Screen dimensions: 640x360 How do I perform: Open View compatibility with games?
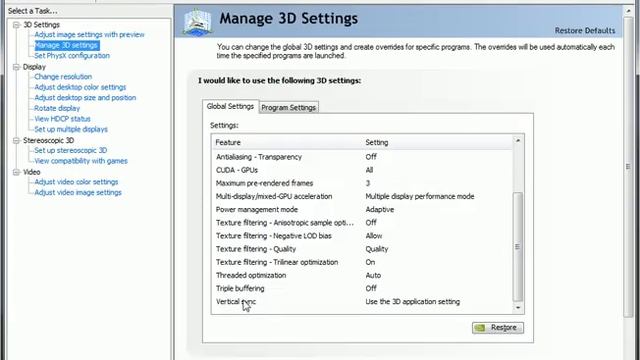[x=81, y=161]
